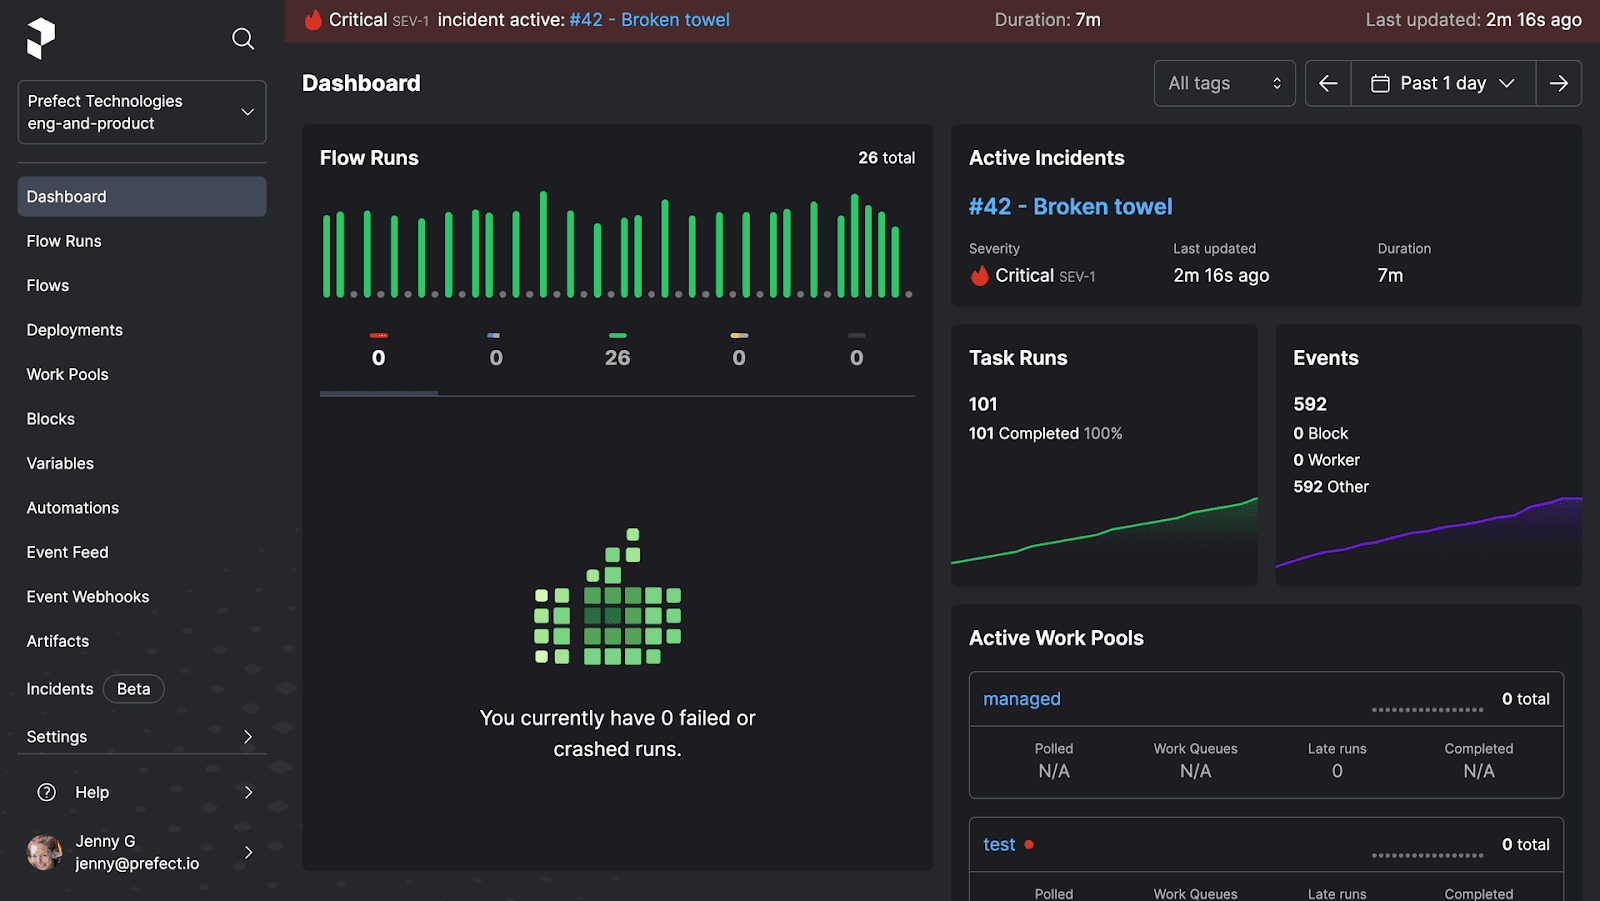Click the Help question mark icon
The width and height of the screenshot is (1600, 901).
tap(47, 792)
